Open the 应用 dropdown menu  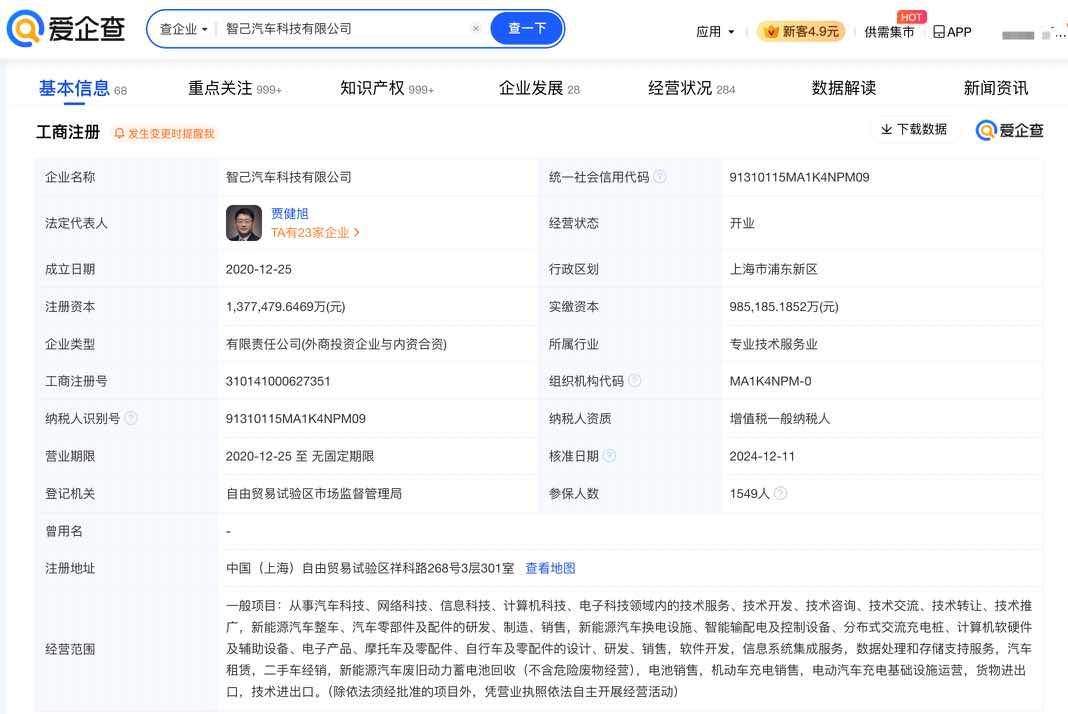(x=715, y=31)
